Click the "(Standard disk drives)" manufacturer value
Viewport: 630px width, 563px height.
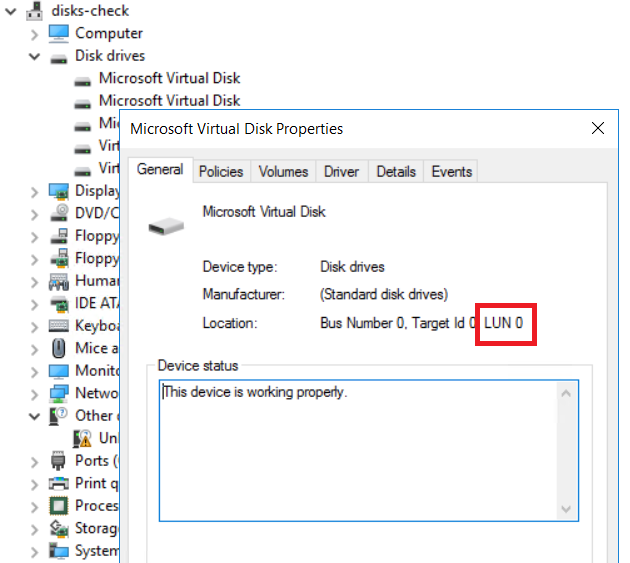(x=384, y=295)
